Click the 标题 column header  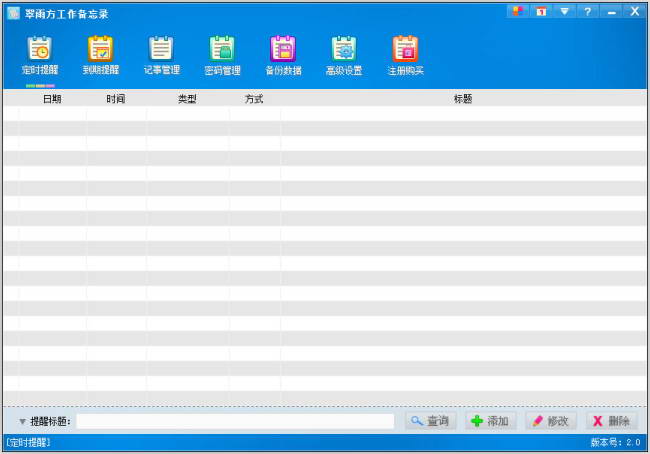point(462,99)
